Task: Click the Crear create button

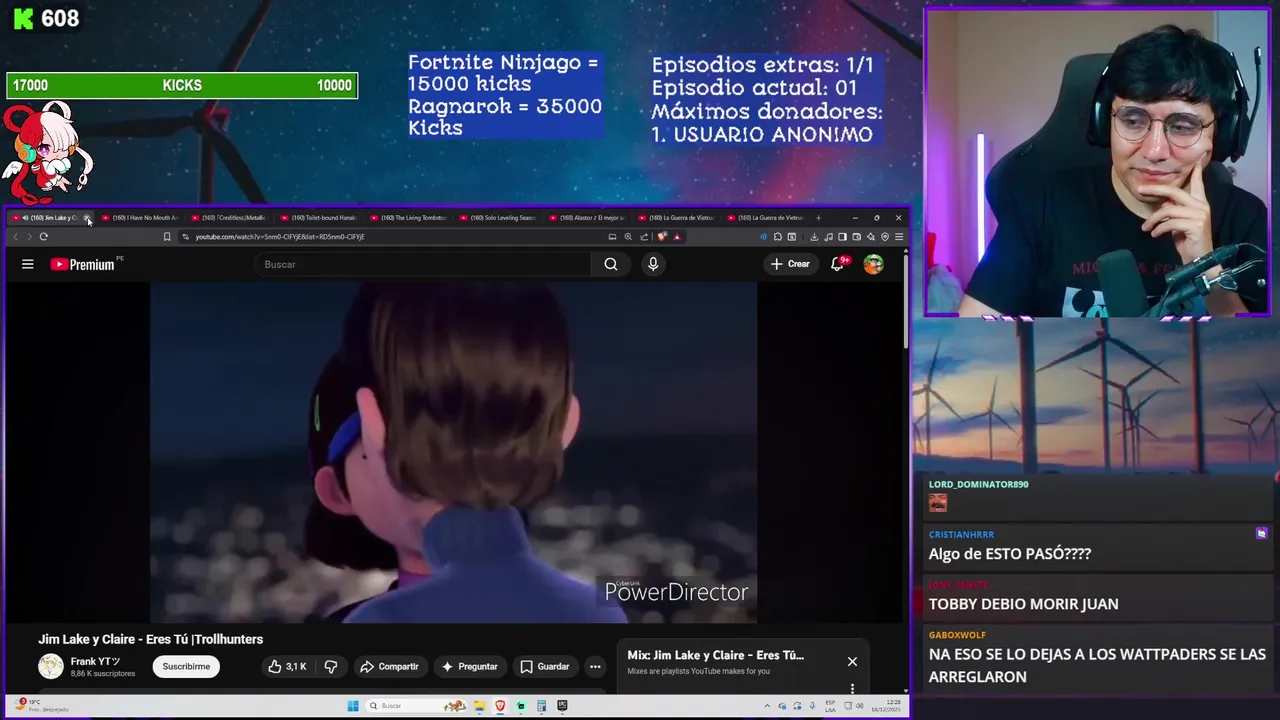Action: pos(789,264)
